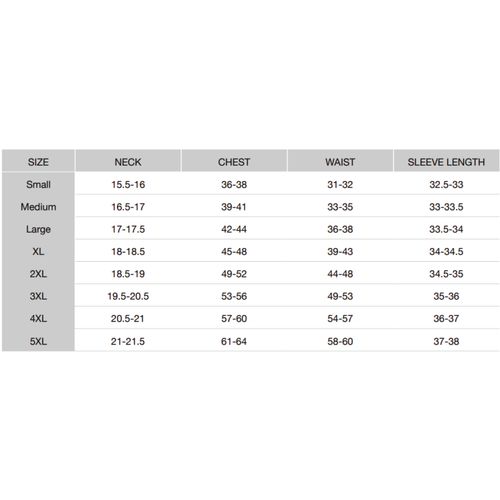This screenshot has height=500, width=500.
Task: Click the Large size row label
Action: pos(38,229)
